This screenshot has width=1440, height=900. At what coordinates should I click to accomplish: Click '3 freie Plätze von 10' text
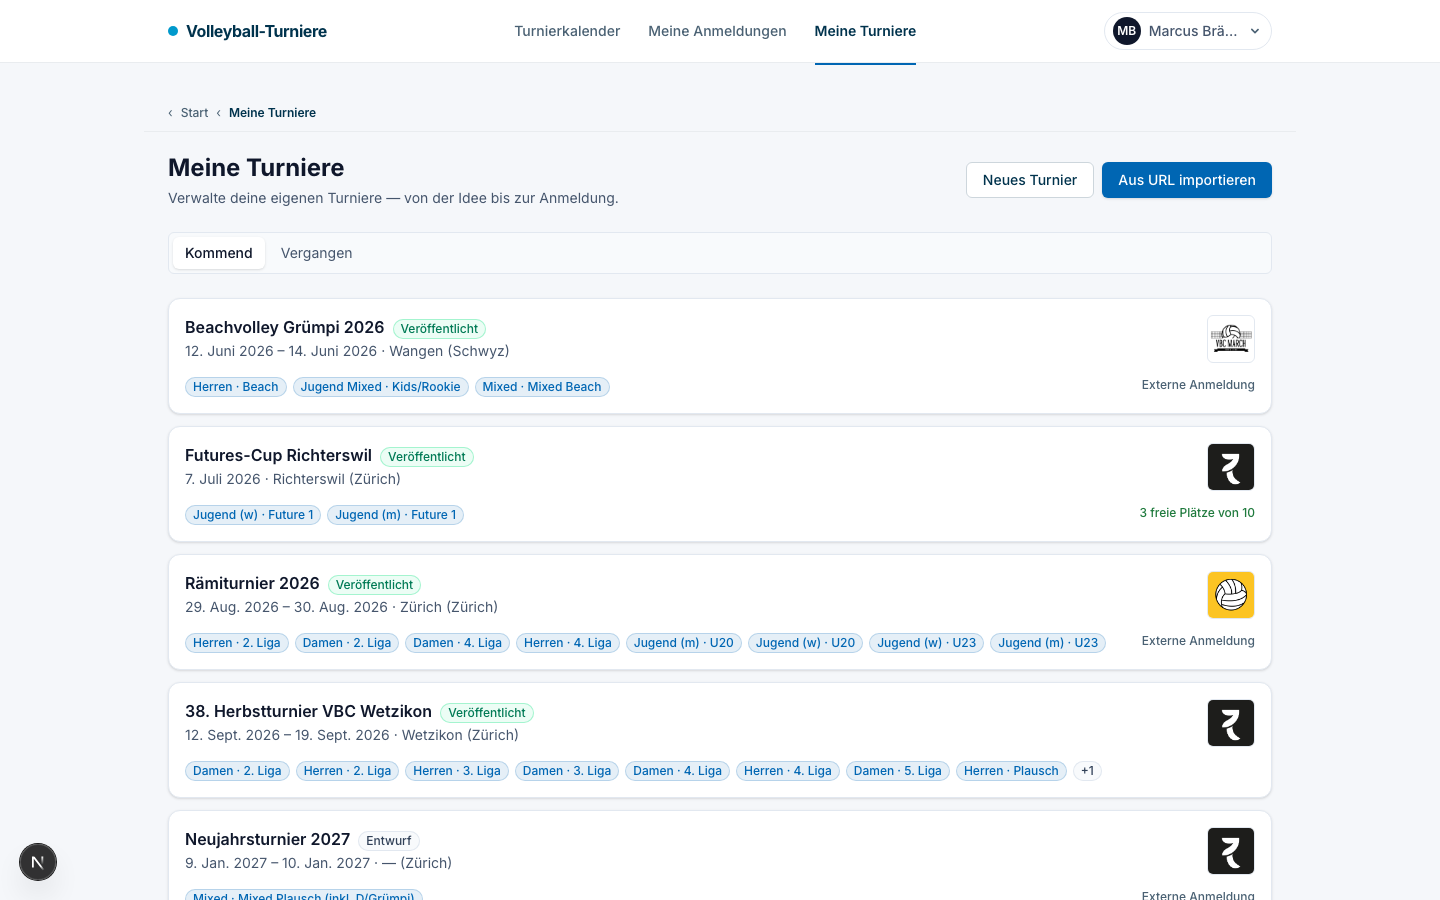pos(1197,513)
